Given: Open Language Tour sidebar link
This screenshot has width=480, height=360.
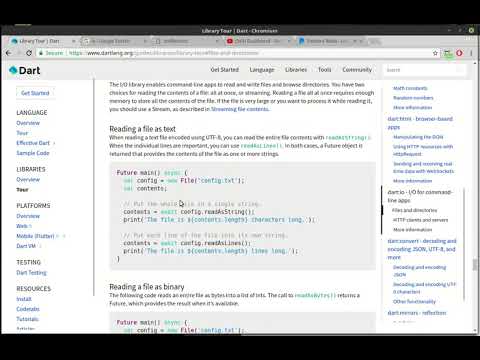Looking at the screenshot, I should tap(22, 133).
